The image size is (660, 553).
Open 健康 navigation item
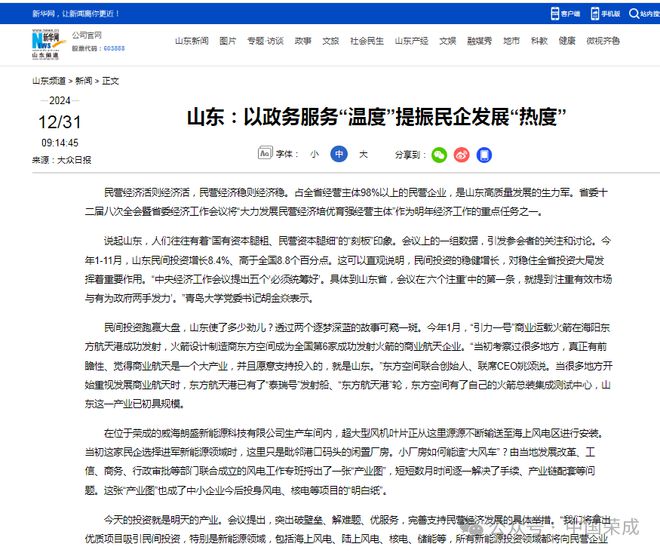coord(567,41)
